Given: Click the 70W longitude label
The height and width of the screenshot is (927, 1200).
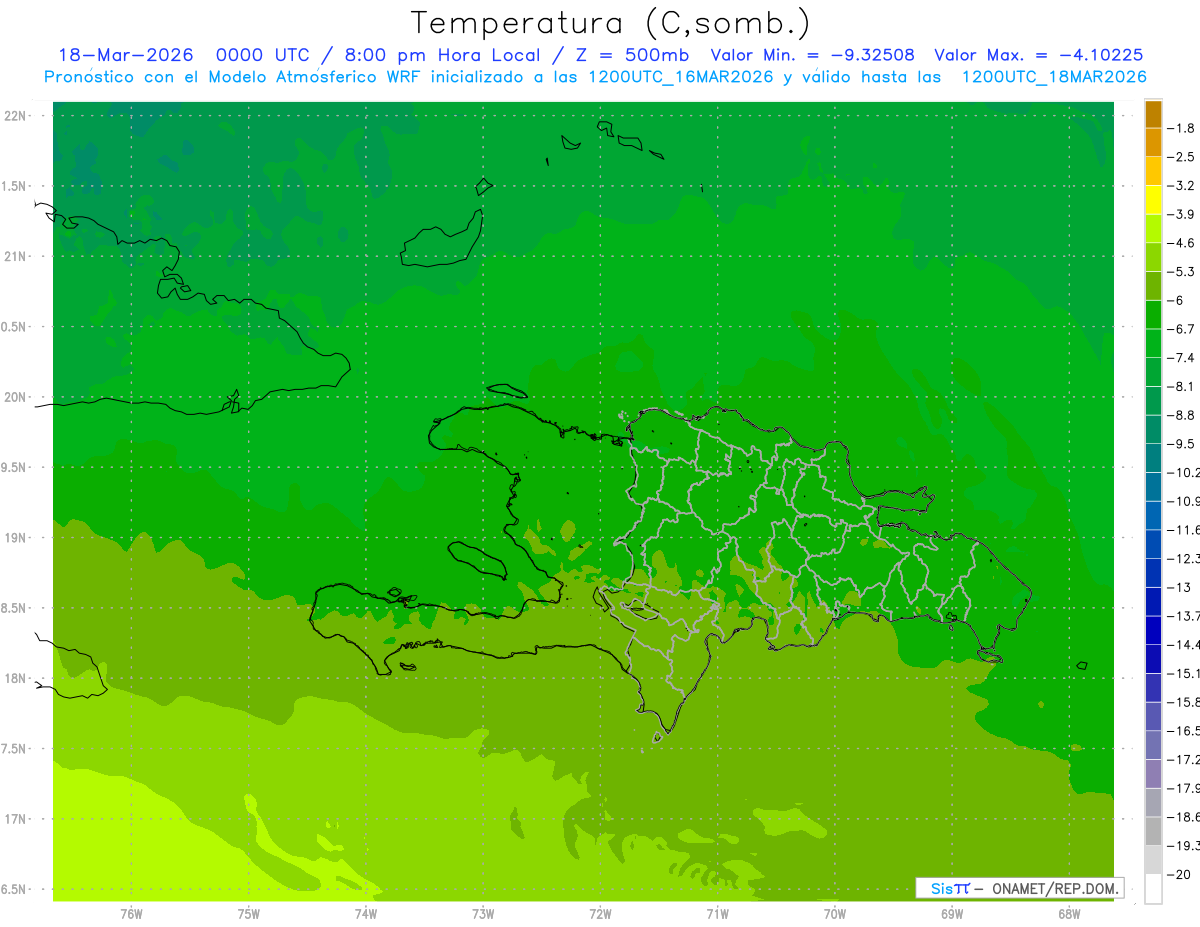Looking at the screenshot, I should [x=835, y=914].
